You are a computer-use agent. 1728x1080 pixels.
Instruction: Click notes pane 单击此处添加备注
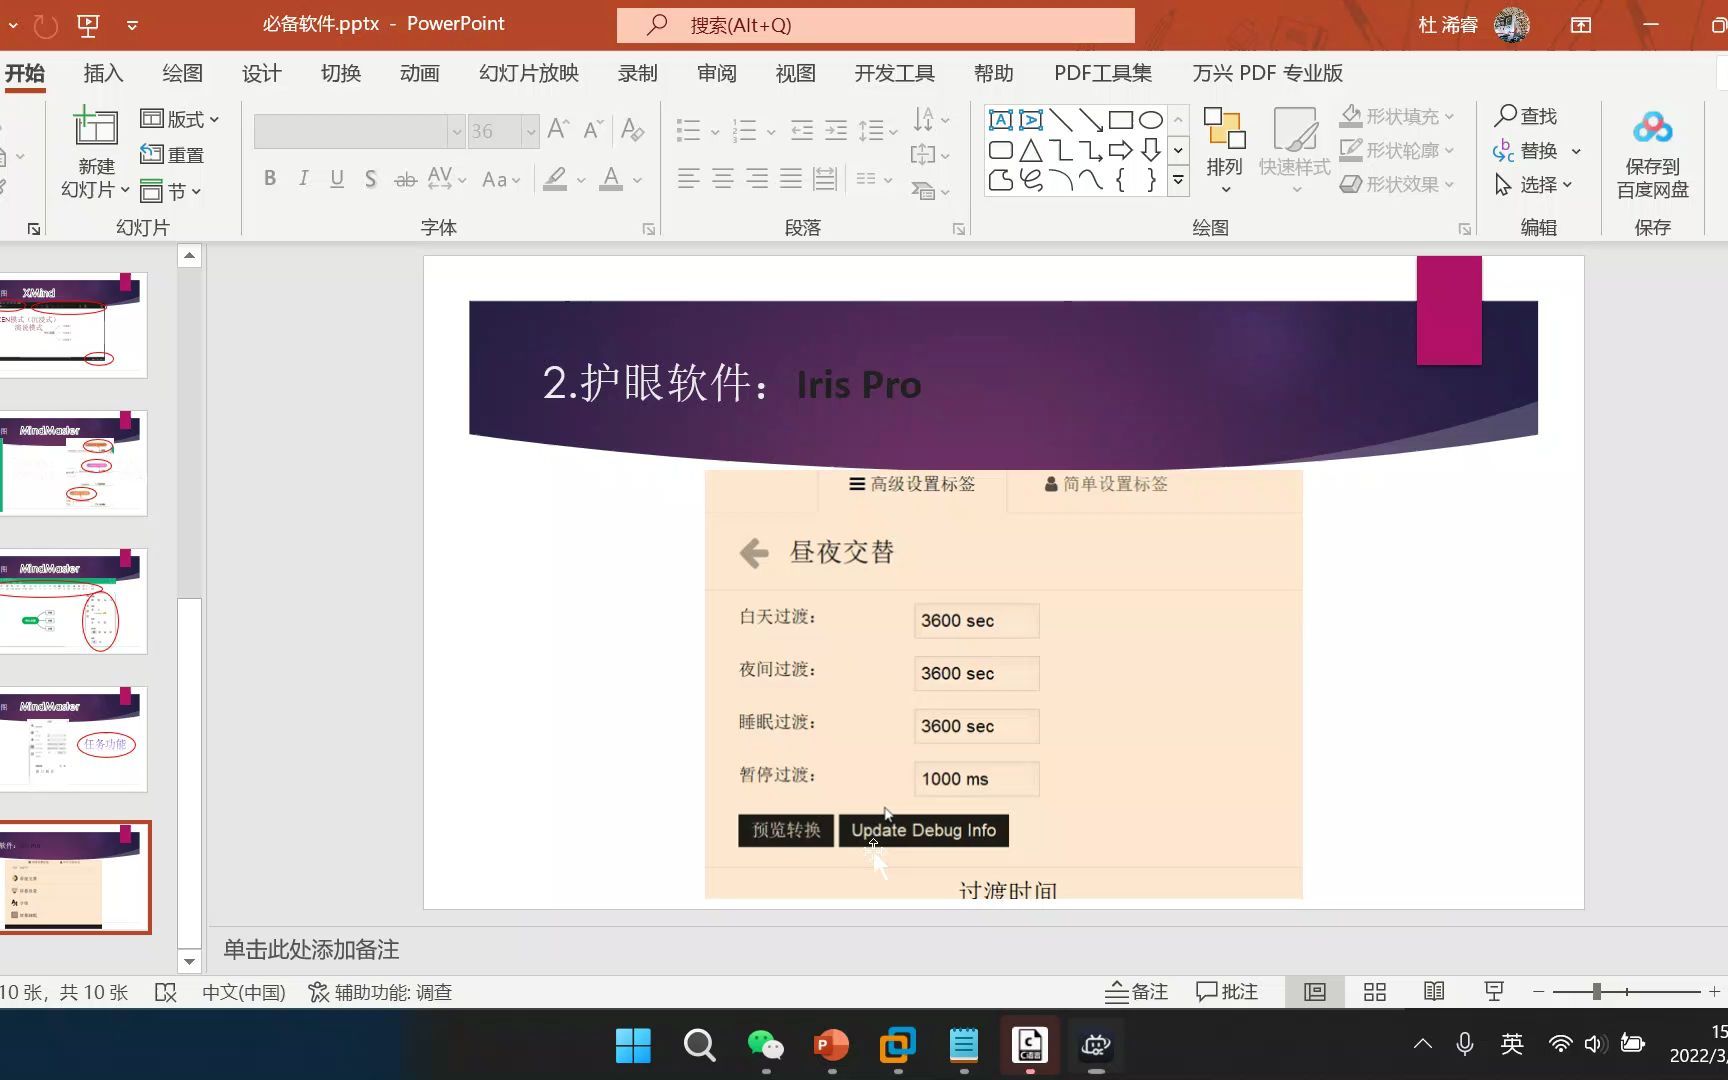(x=311, y=949)
